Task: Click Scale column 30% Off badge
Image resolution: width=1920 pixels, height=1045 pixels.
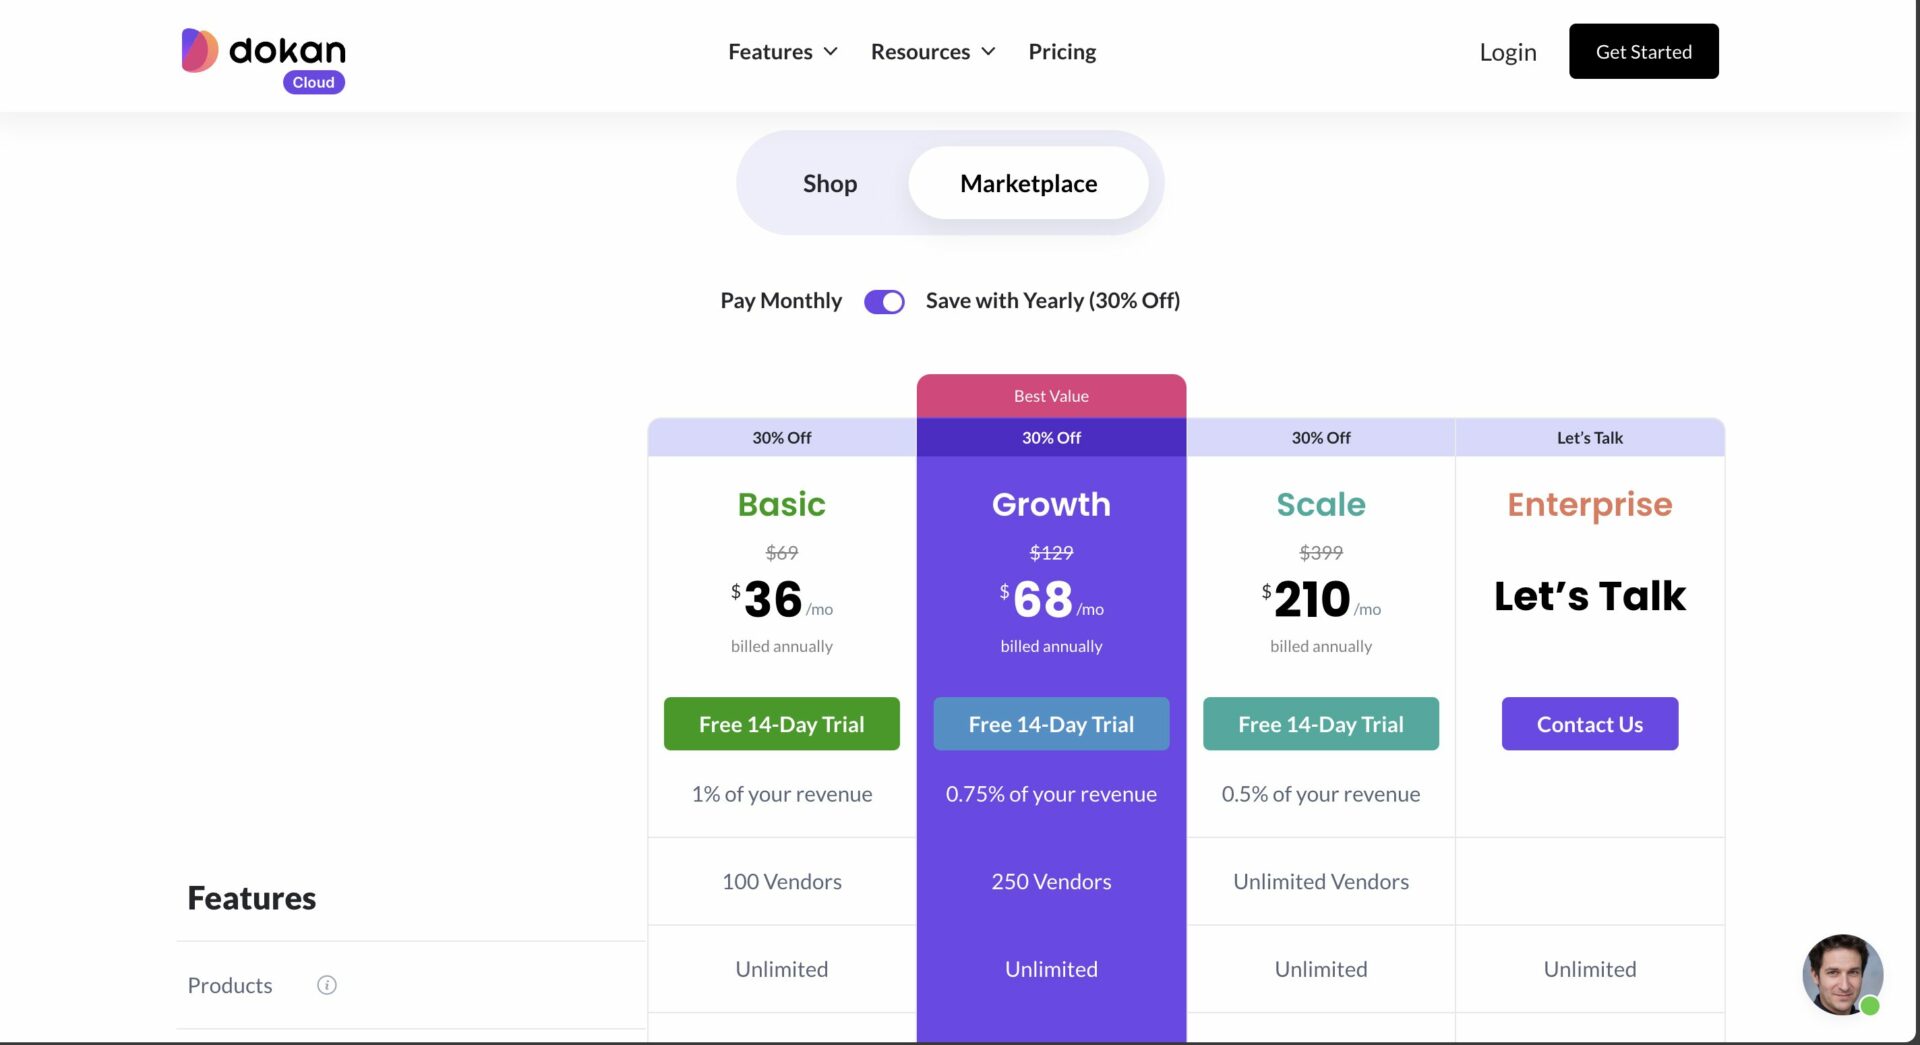Action: tap(1320, 438)
